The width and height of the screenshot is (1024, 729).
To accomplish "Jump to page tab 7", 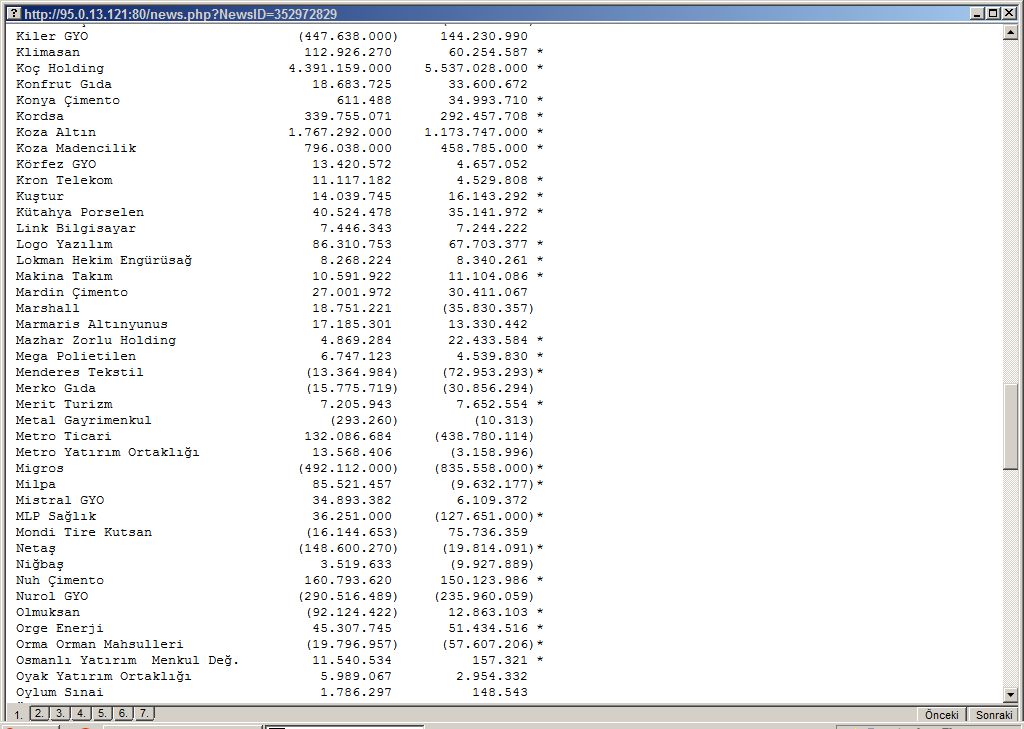I will (x=144, y=714).
